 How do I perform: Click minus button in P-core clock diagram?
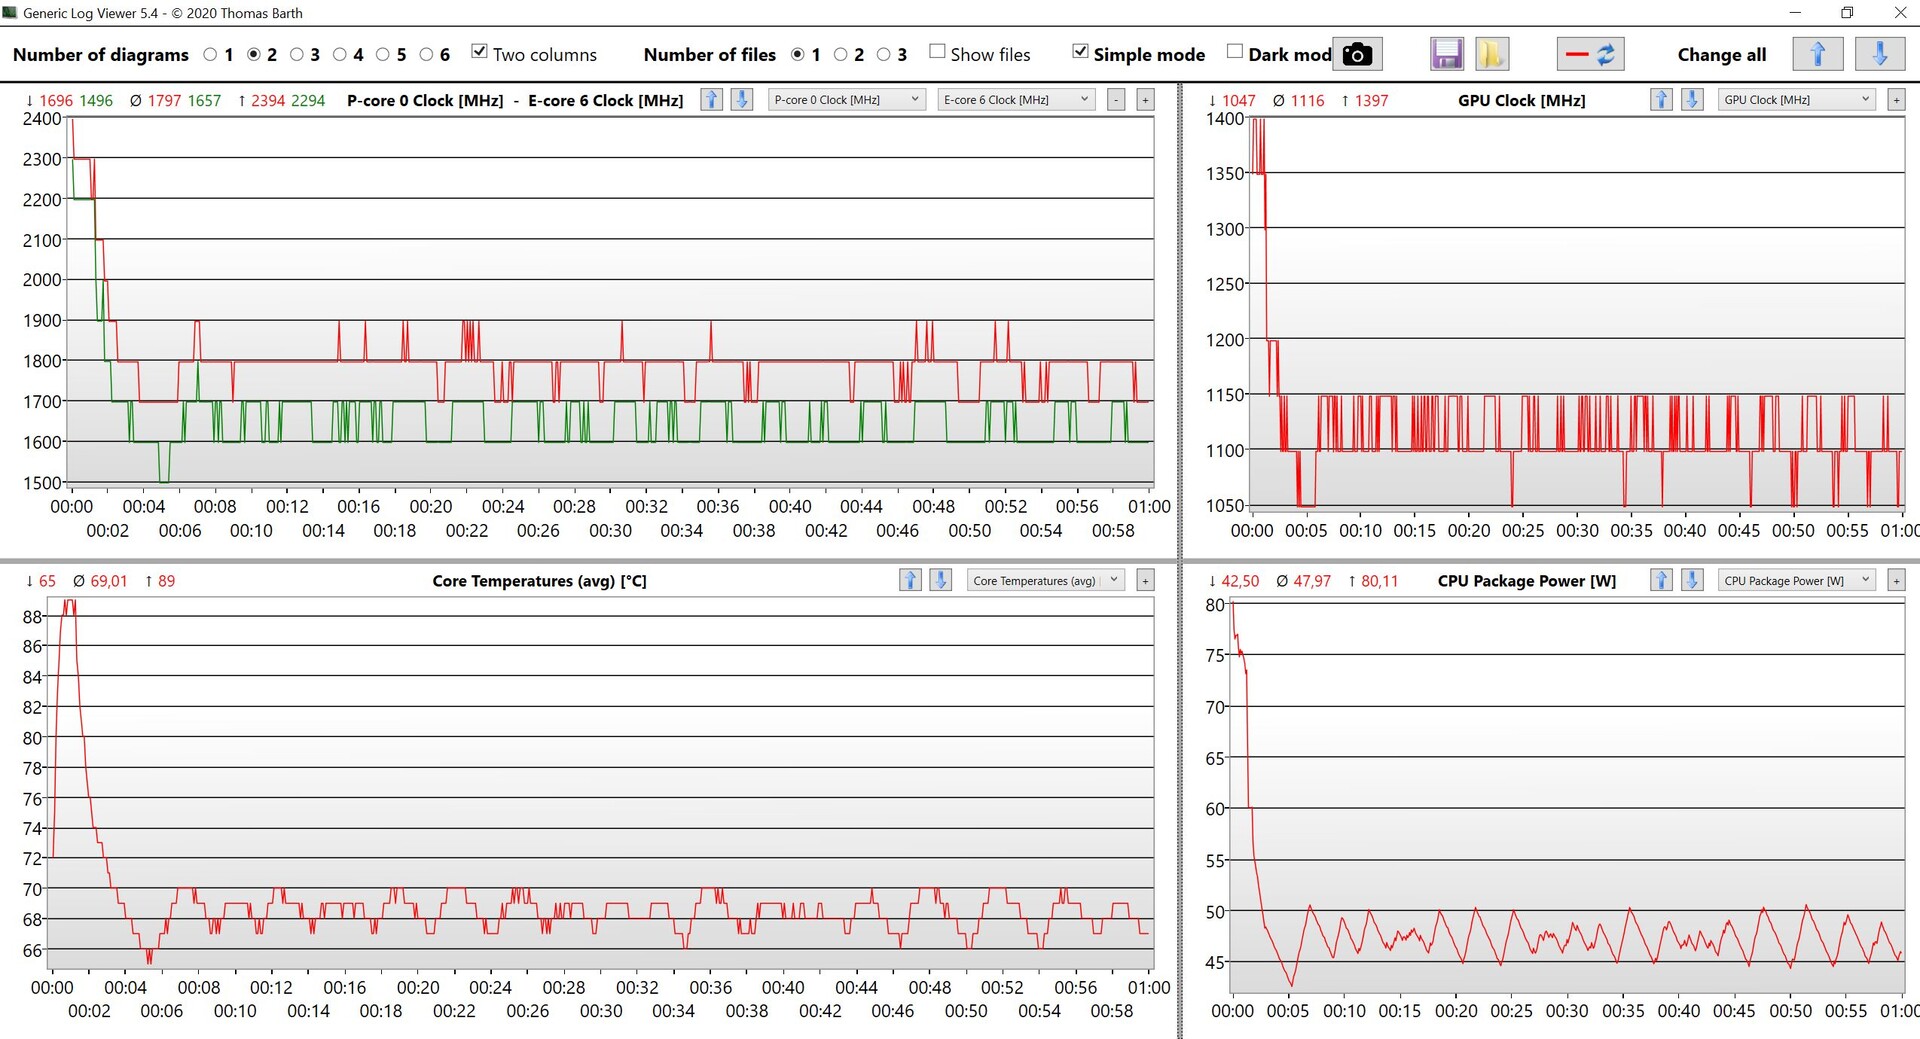1116,100
